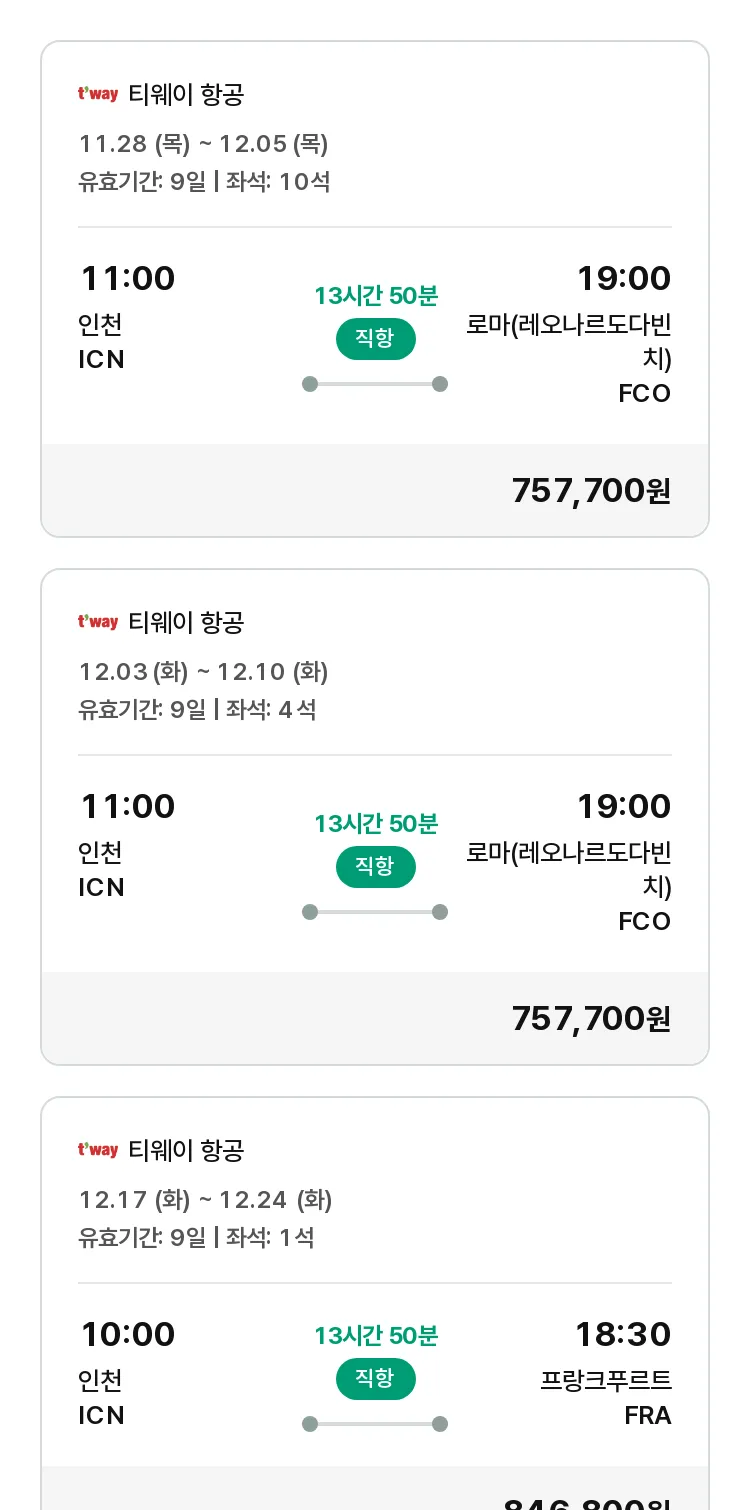750x1510 pixels.
Task: Open the 12.03 (화) ~ 12.10 (화) date range
Action: (204, 672)
